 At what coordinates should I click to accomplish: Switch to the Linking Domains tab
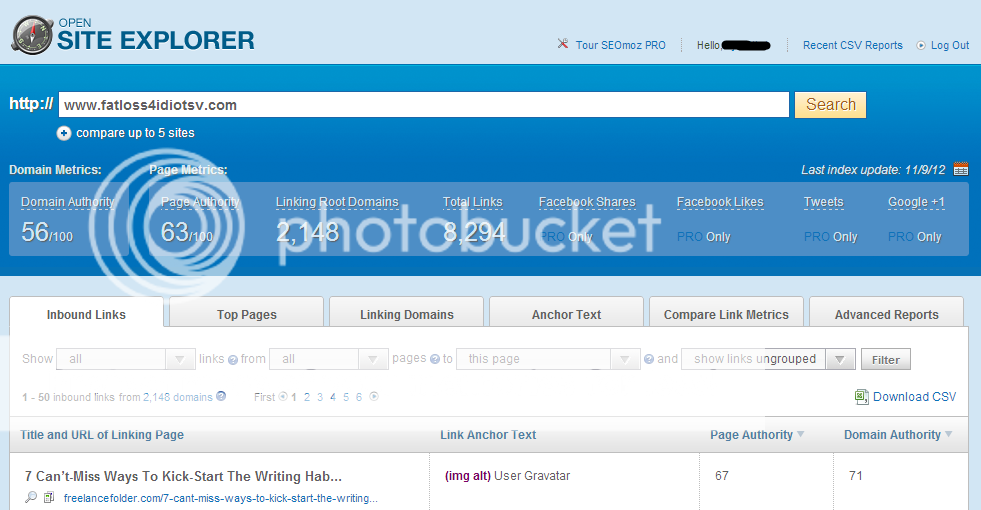tap(407, 314)
